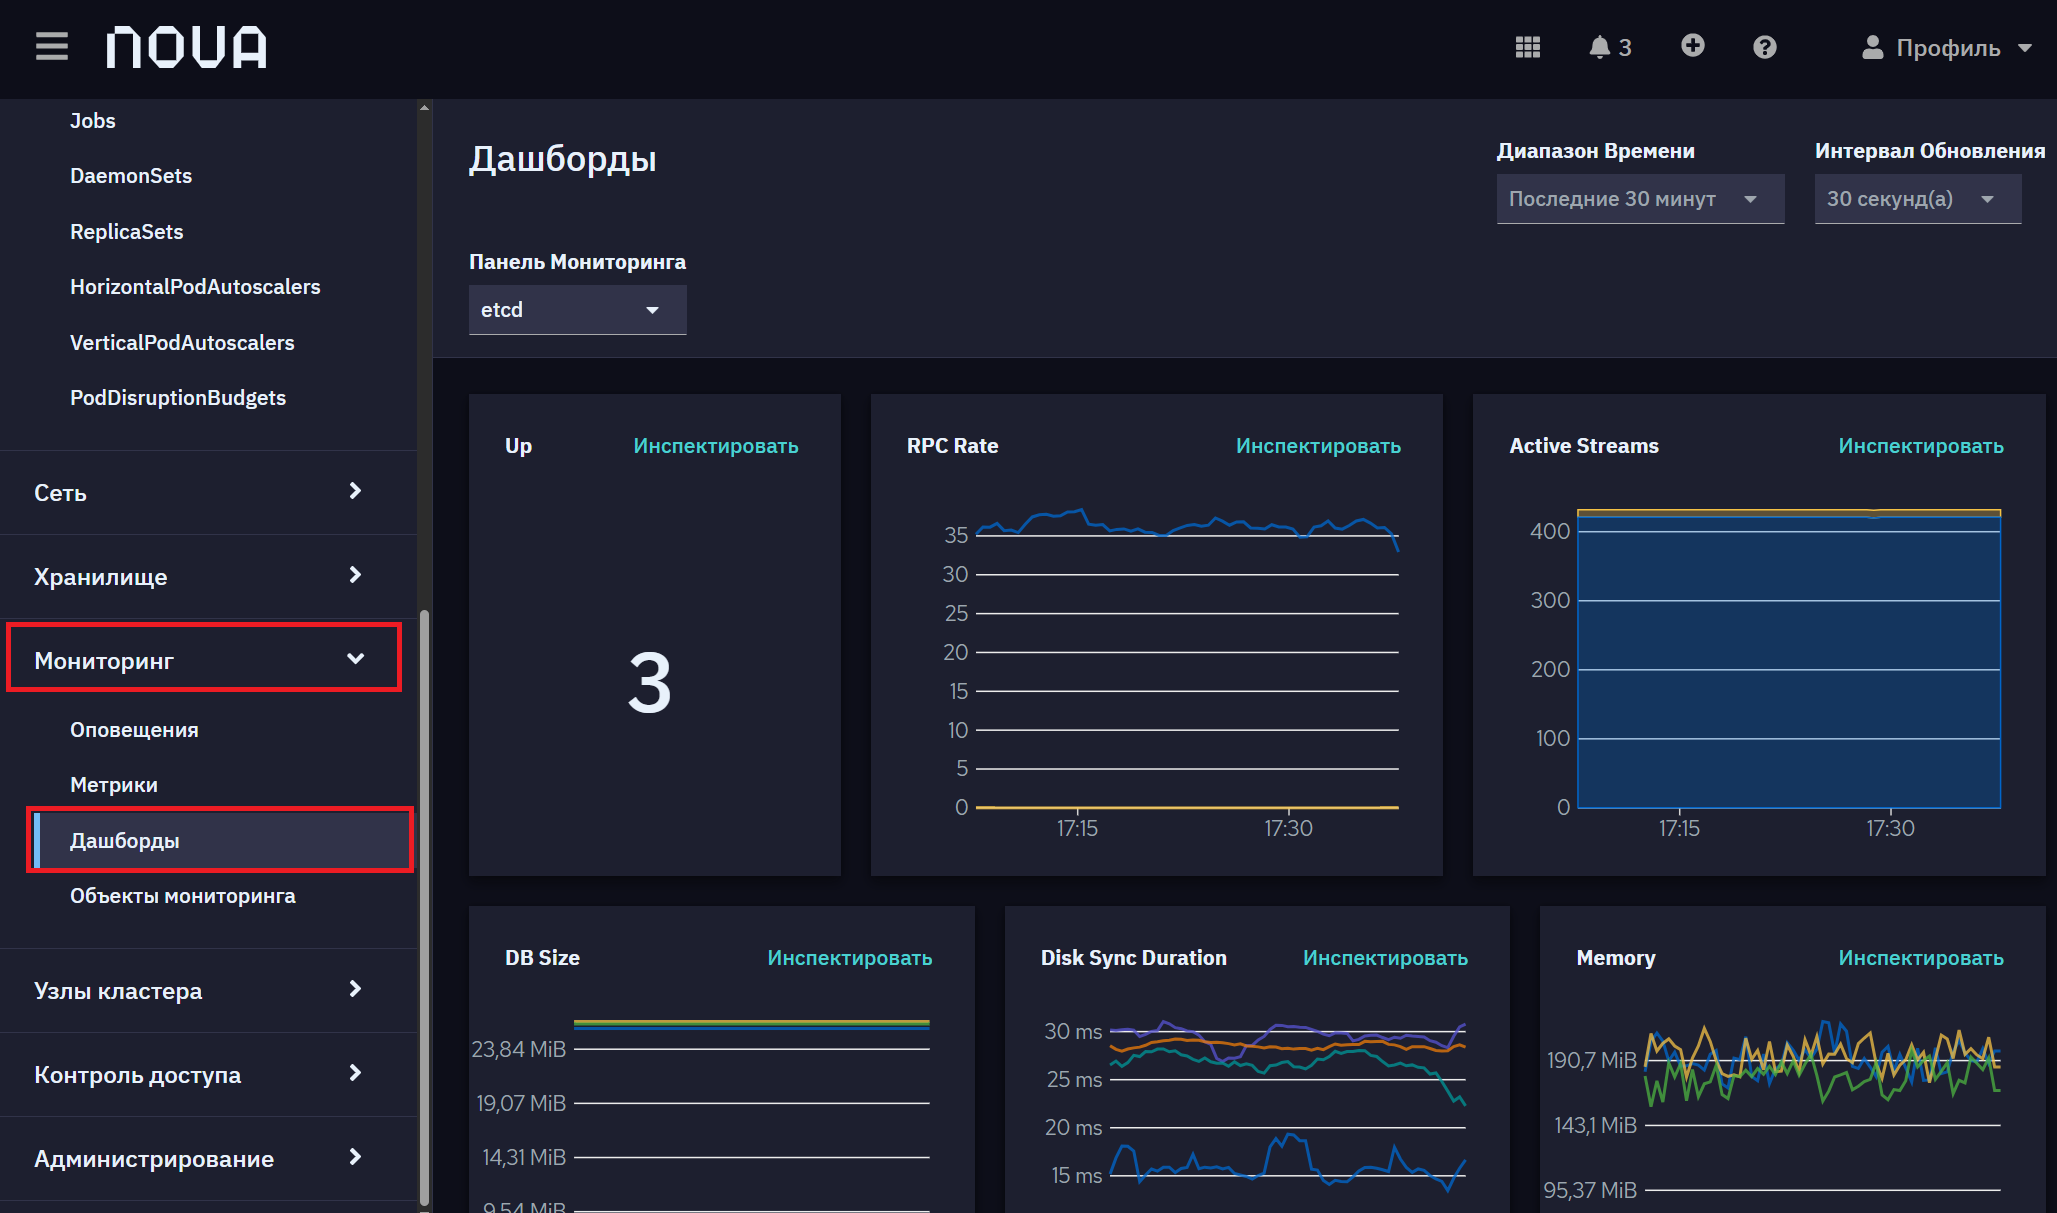Go to Объекты мониторинга page
2057x1213 pixels.
(183, 896)
